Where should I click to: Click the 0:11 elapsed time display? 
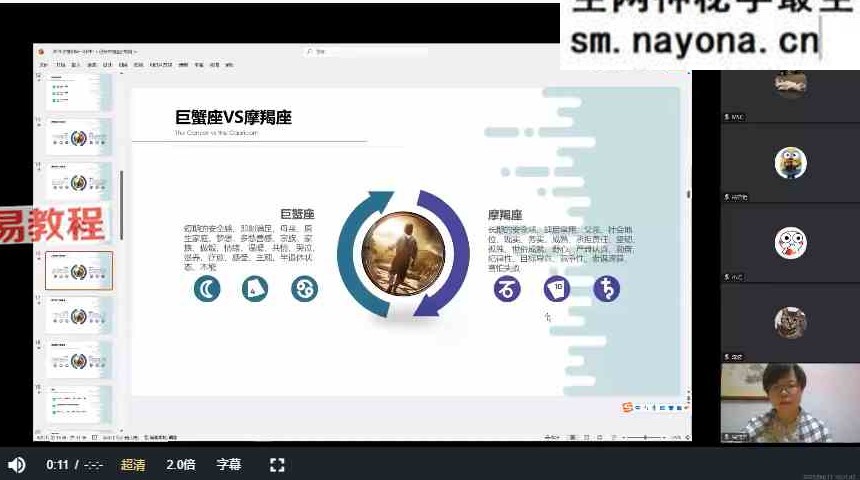coord(57,465)
